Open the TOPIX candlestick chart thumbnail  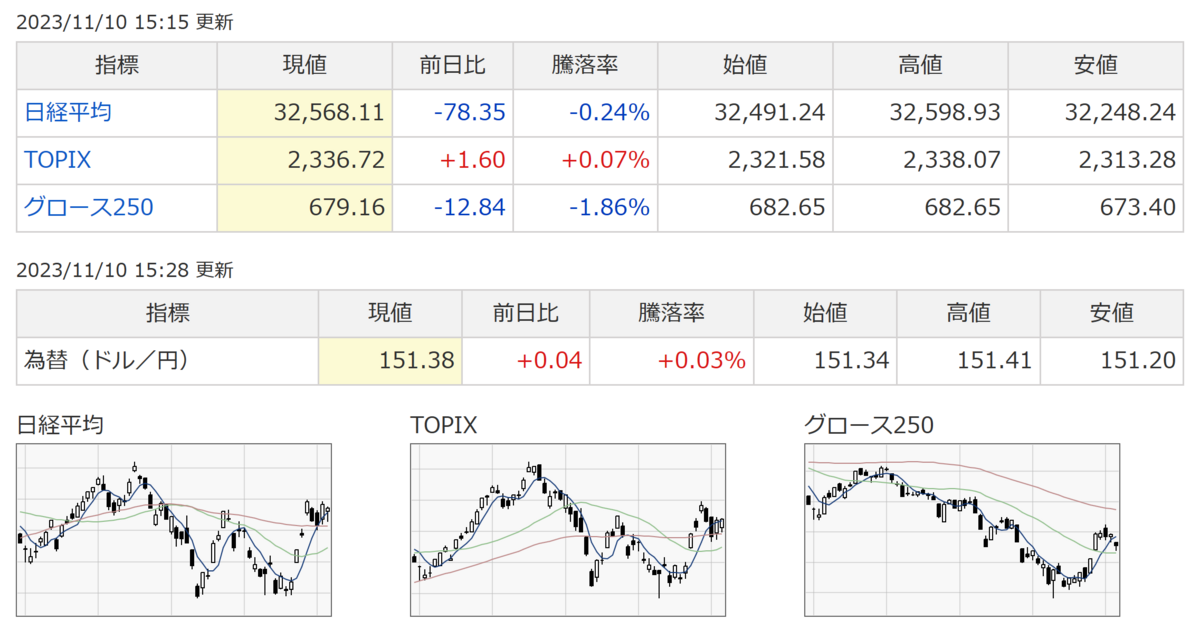[x=568, y=530]
